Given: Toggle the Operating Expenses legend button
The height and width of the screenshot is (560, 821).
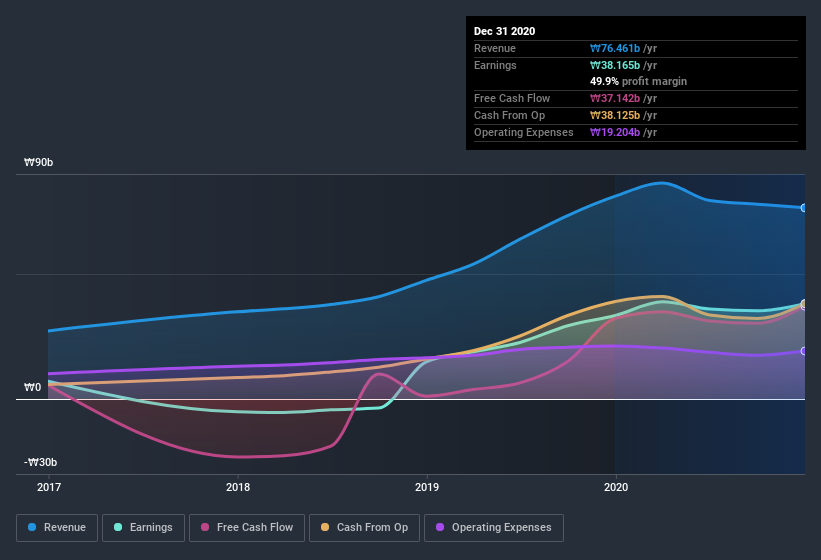Looking at the screenshot, I should (x=494, y=528).
